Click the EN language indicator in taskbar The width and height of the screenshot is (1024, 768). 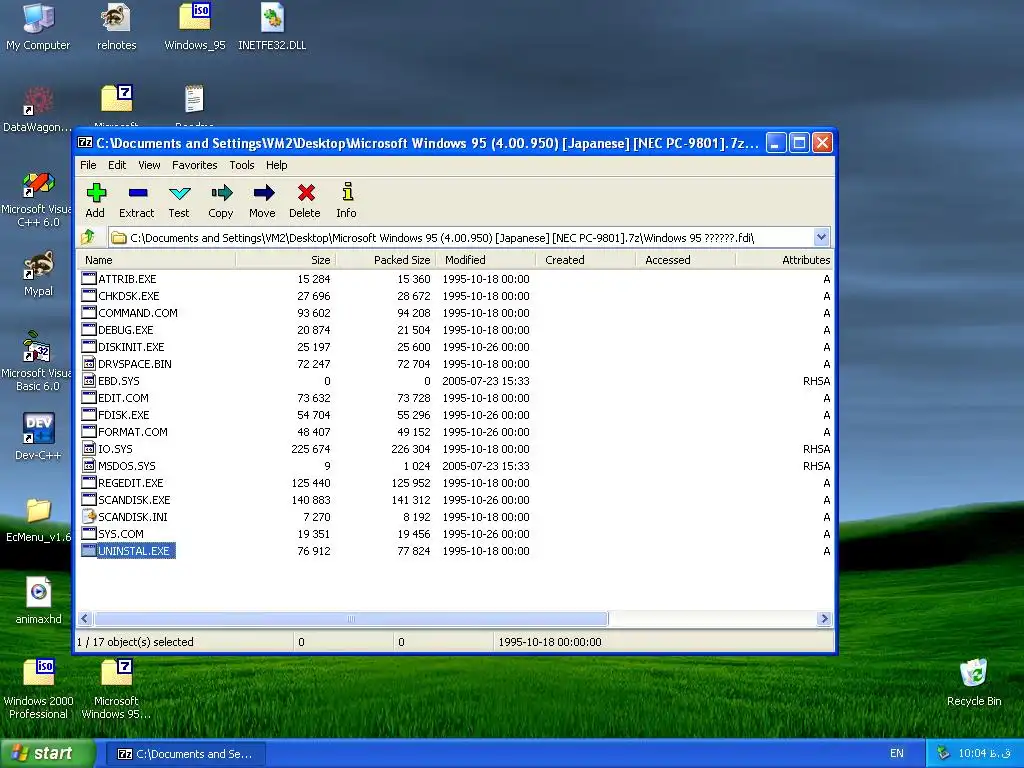click(x=897, y=754)
